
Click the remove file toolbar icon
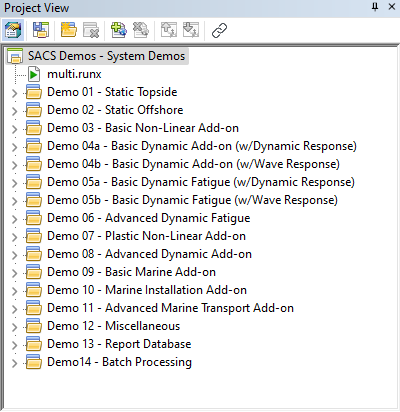coord(141,30)
